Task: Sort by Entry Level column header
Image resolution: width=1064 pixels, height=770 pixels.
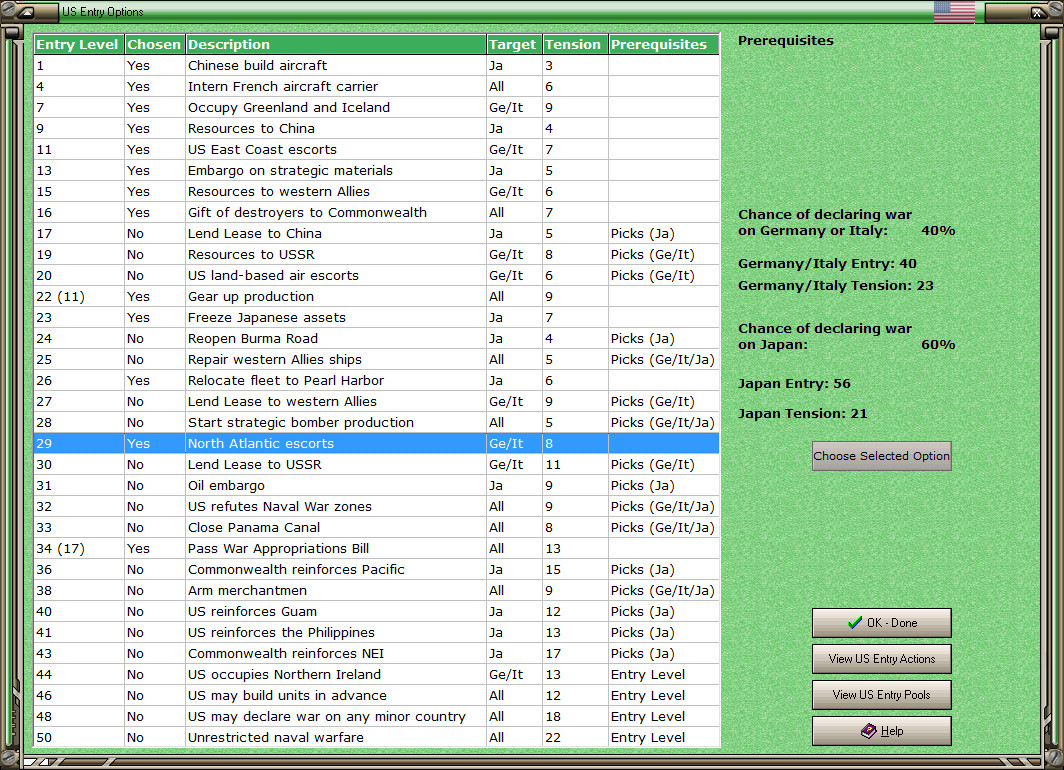Action: coord(79,44)
